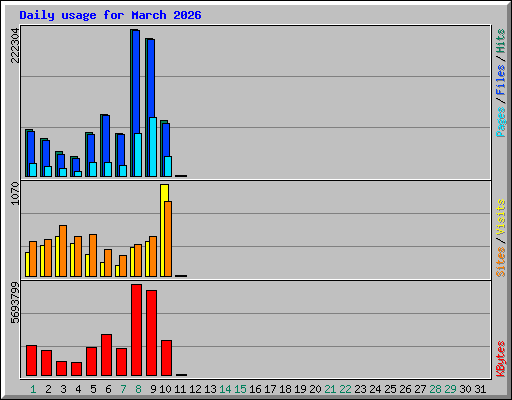Click the cyan pages bar for day 8
The width and height of the screenshot is (512, 400).
tap(138, 155)
